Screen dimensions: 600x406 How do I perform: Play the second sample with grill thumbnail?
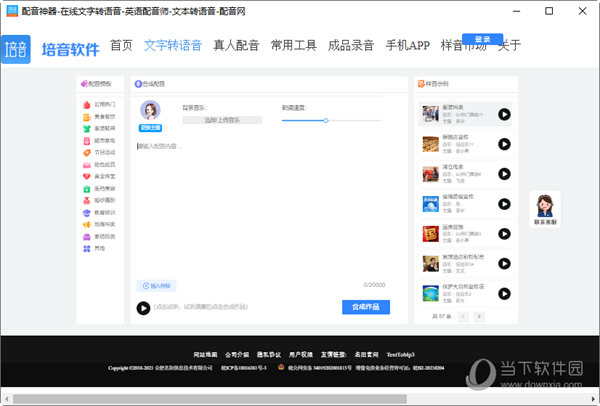tap(504, 144)
